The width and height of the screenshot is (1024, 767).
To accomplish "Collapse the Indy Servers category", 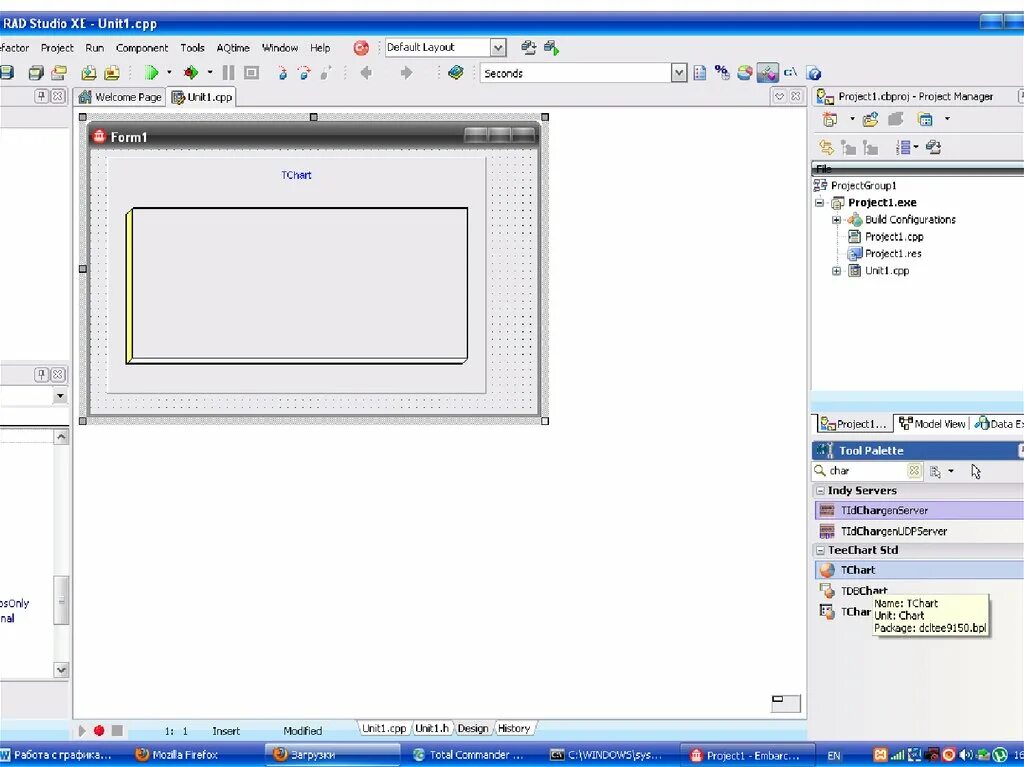I will point(820,491).
